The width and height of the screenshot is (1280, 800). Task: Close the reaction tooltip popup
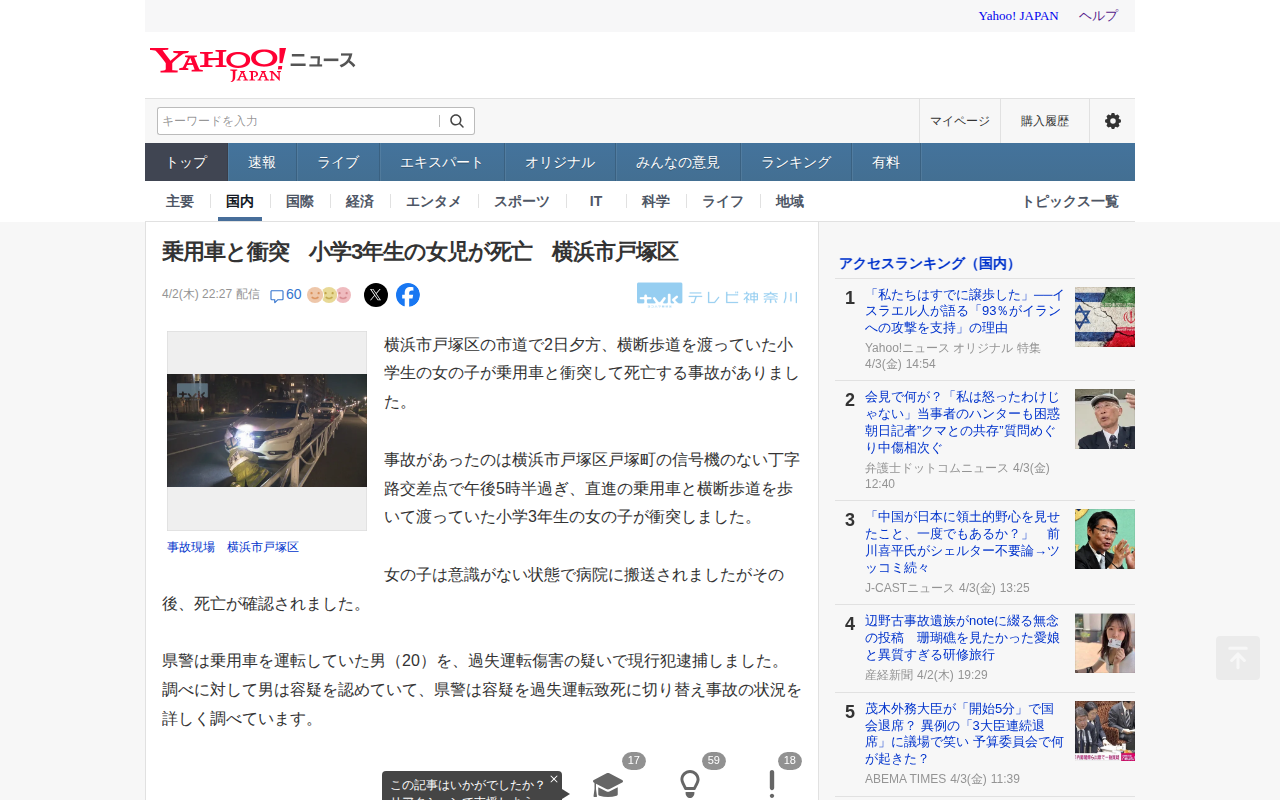(554, 779)
